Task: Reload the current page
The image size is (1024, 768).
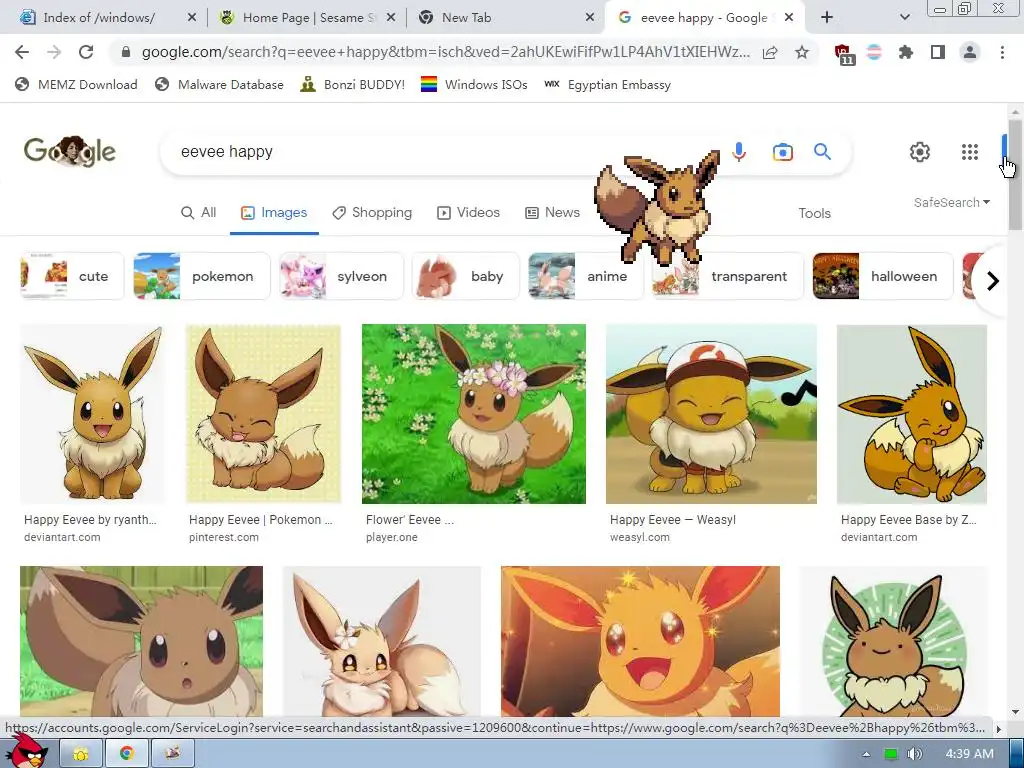Action: (86, 52)
